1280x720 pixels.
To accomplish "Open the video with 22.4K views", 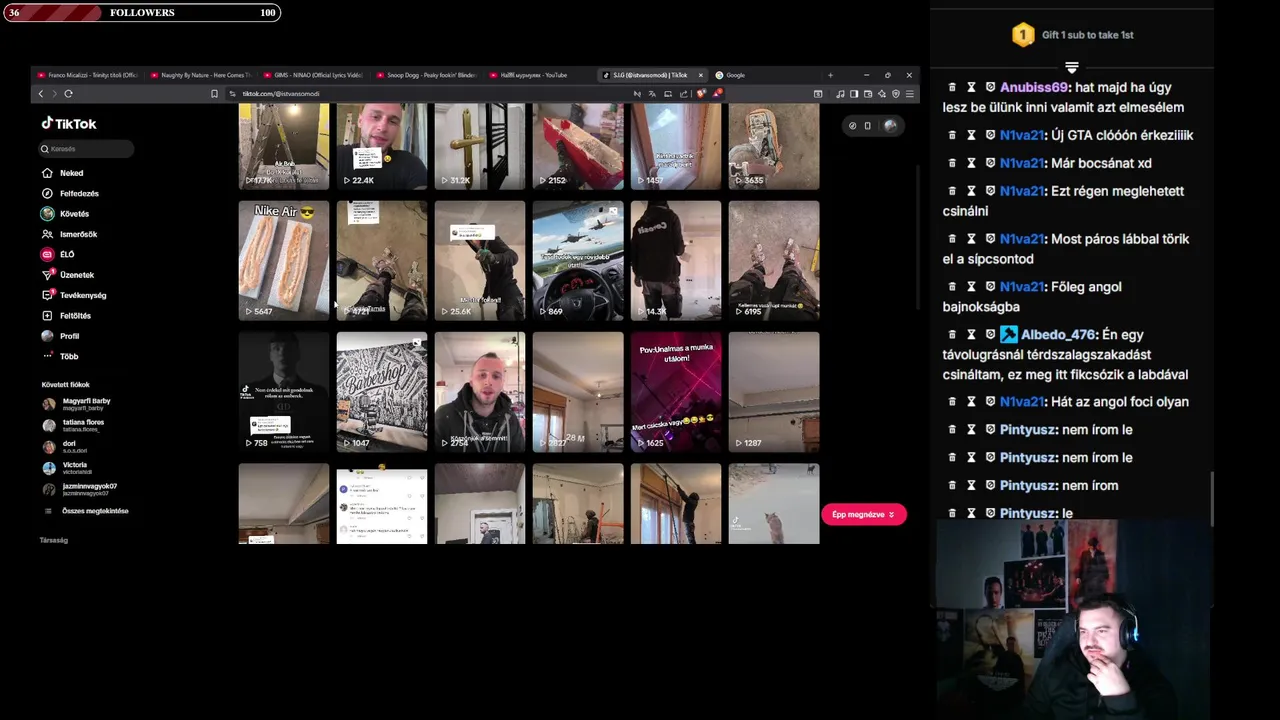I will click(x=382, y=147).
